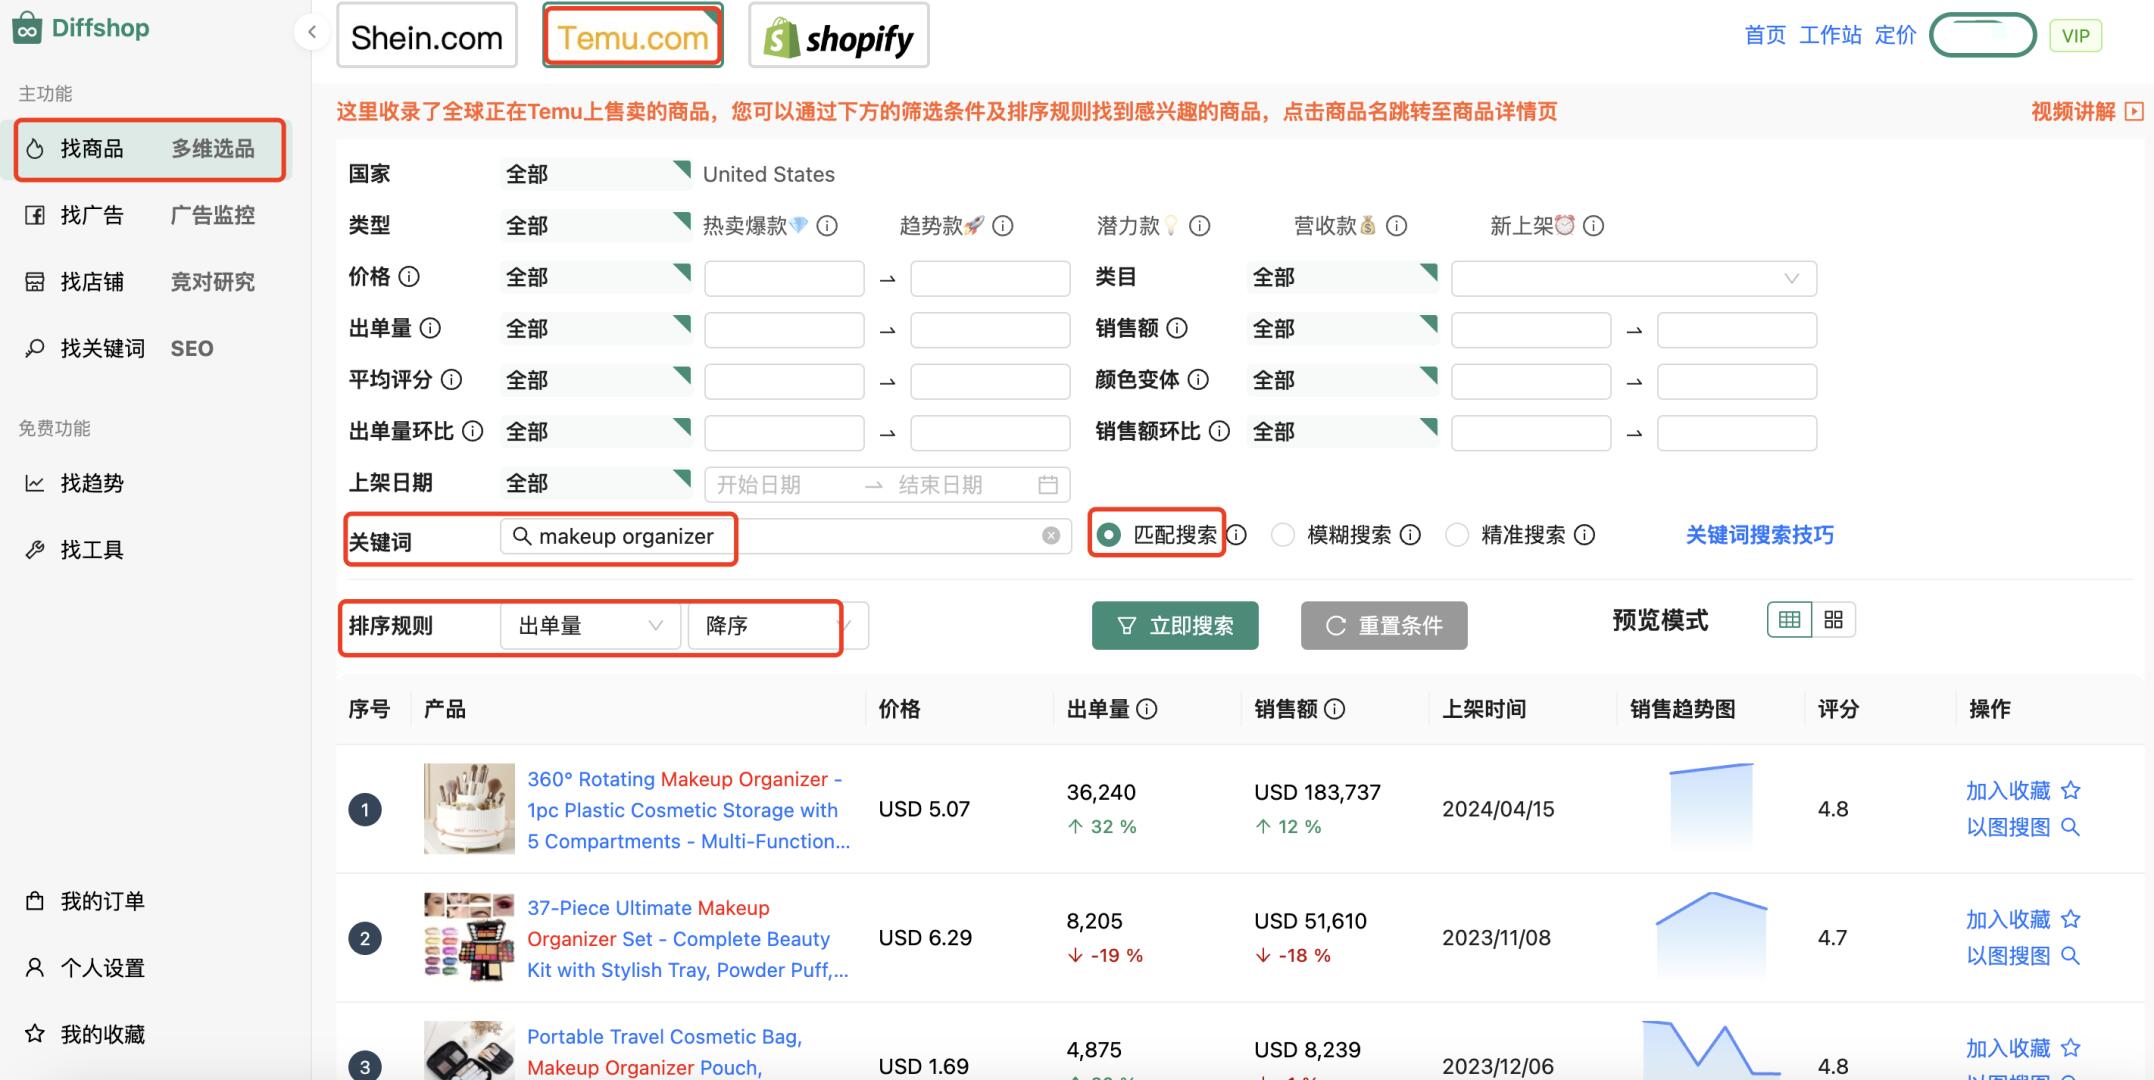This screenshot has height=1080, width=2154.
Task: Toggle the 趋势款 type filter
Action: (x=942, y=226)
